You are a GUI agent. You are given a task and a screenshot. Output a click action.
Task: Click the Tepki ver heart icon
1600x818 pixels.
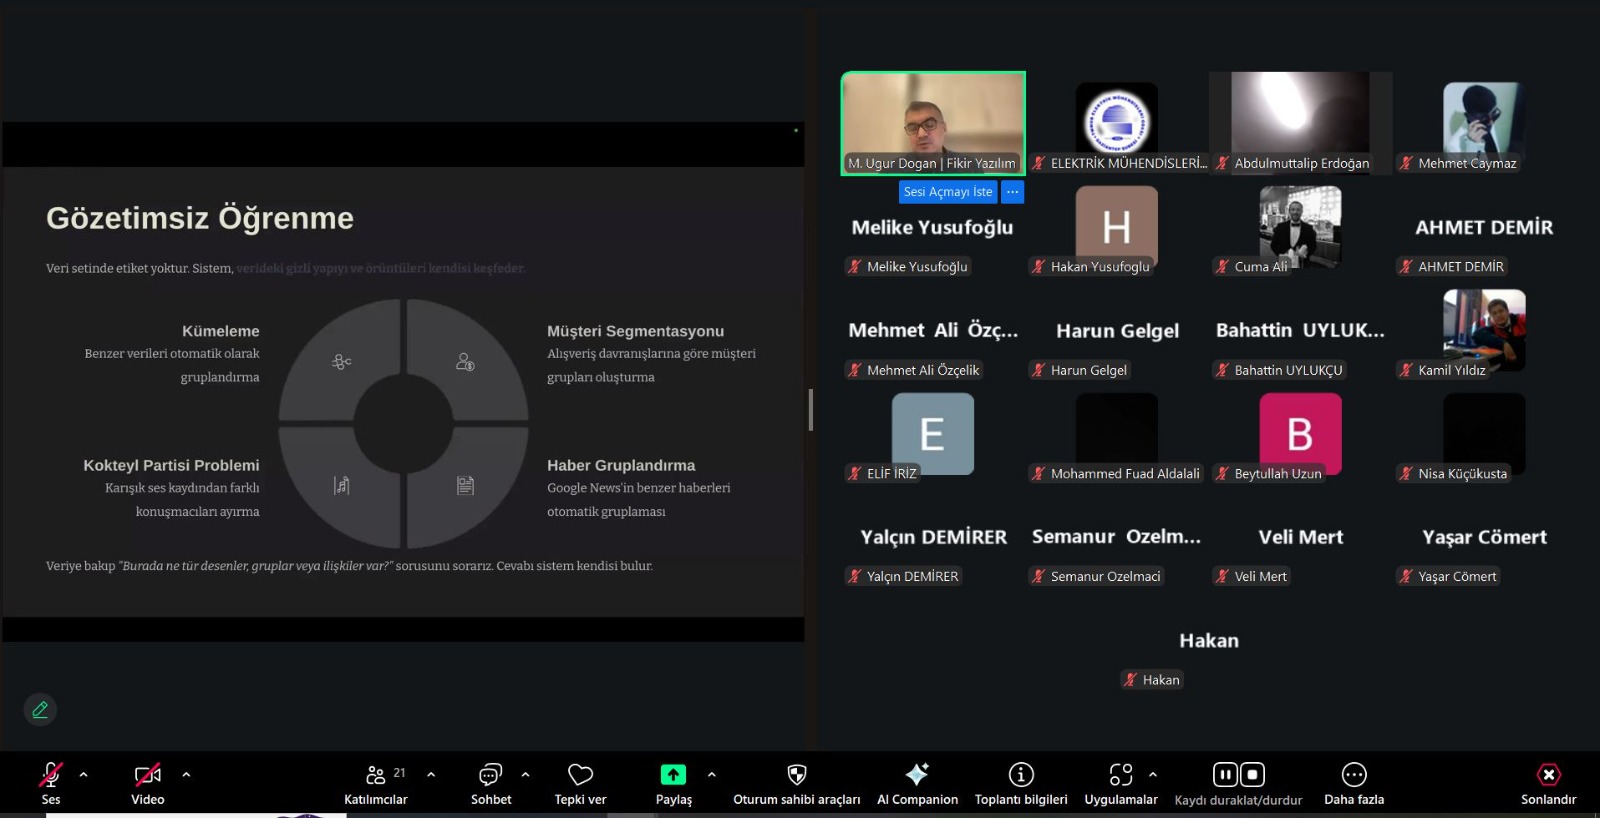[x=580, y=776]
